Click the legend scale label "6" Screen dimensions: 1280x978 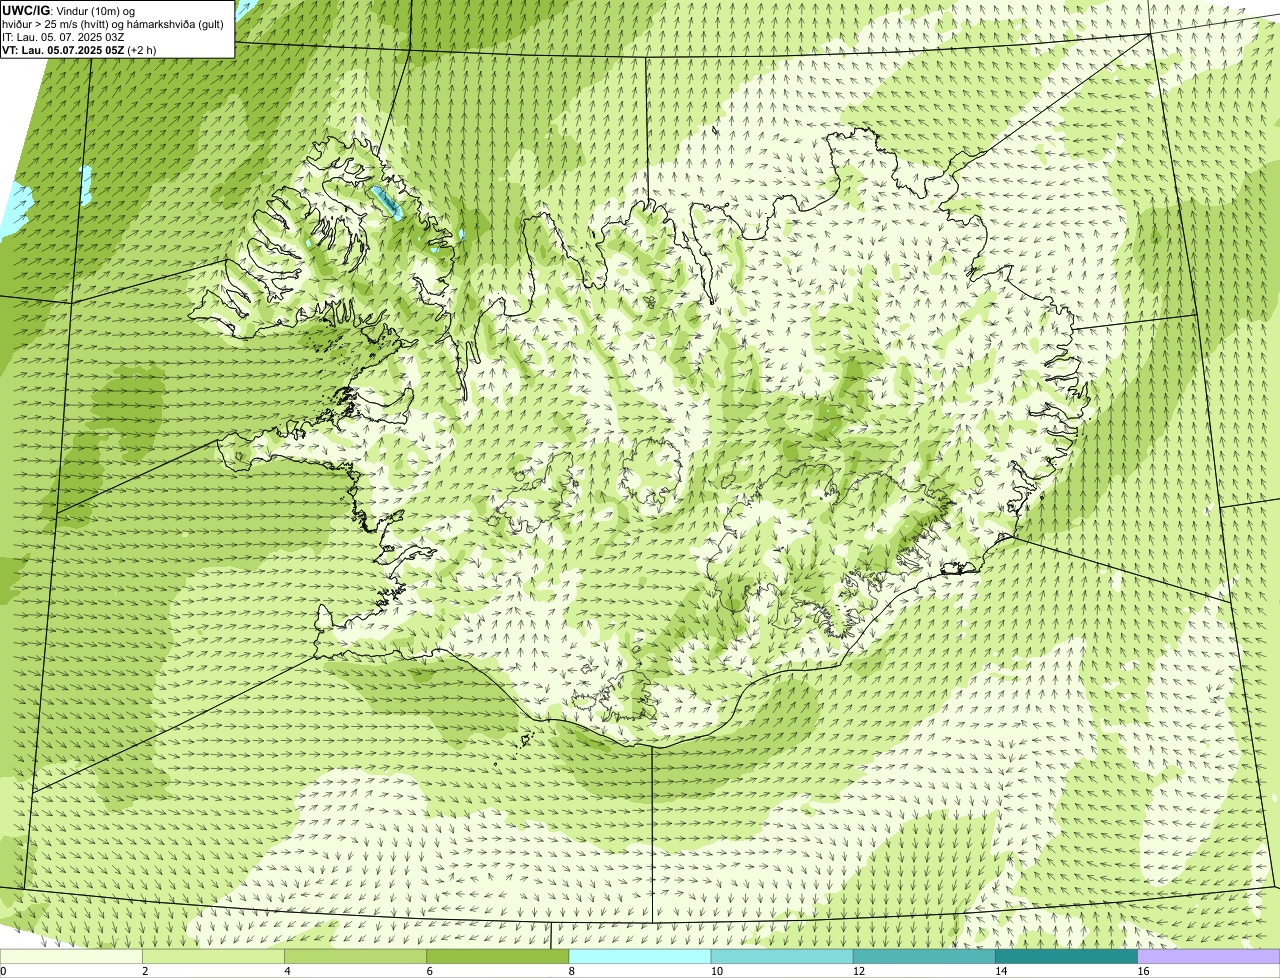click(x=429, y=971)
